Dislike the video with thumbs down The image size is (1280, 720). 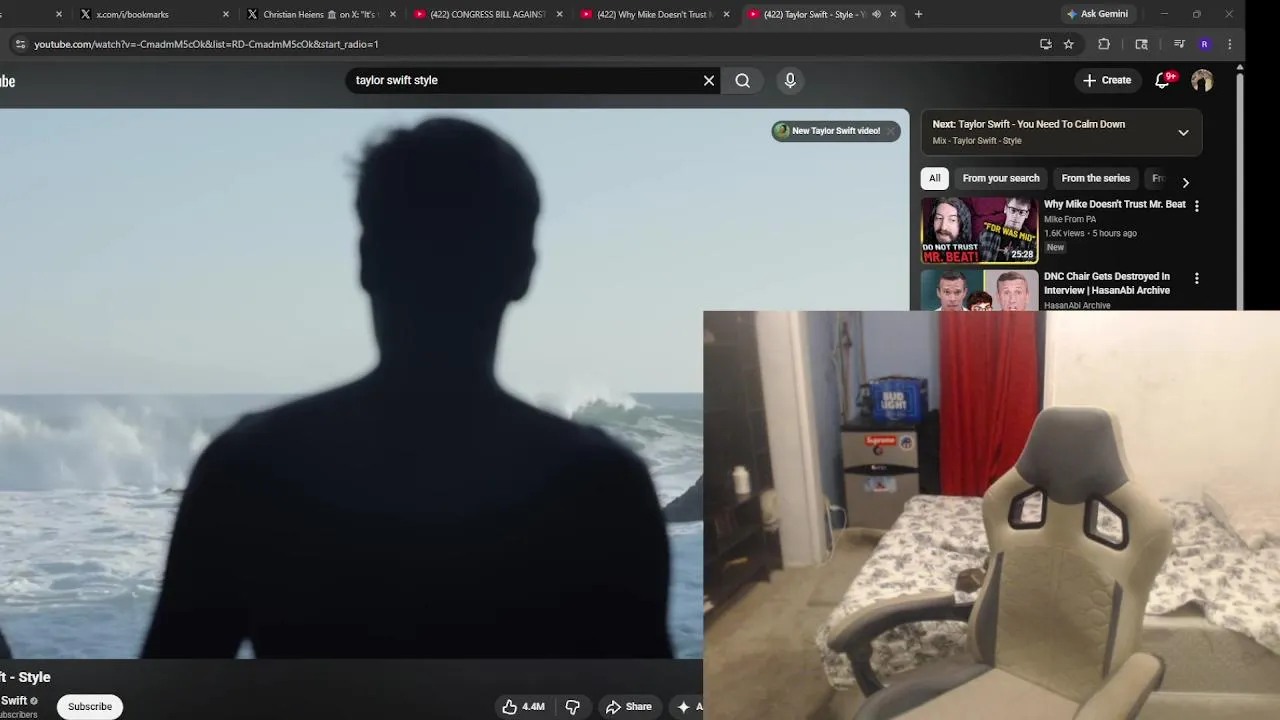pos(573,707)
